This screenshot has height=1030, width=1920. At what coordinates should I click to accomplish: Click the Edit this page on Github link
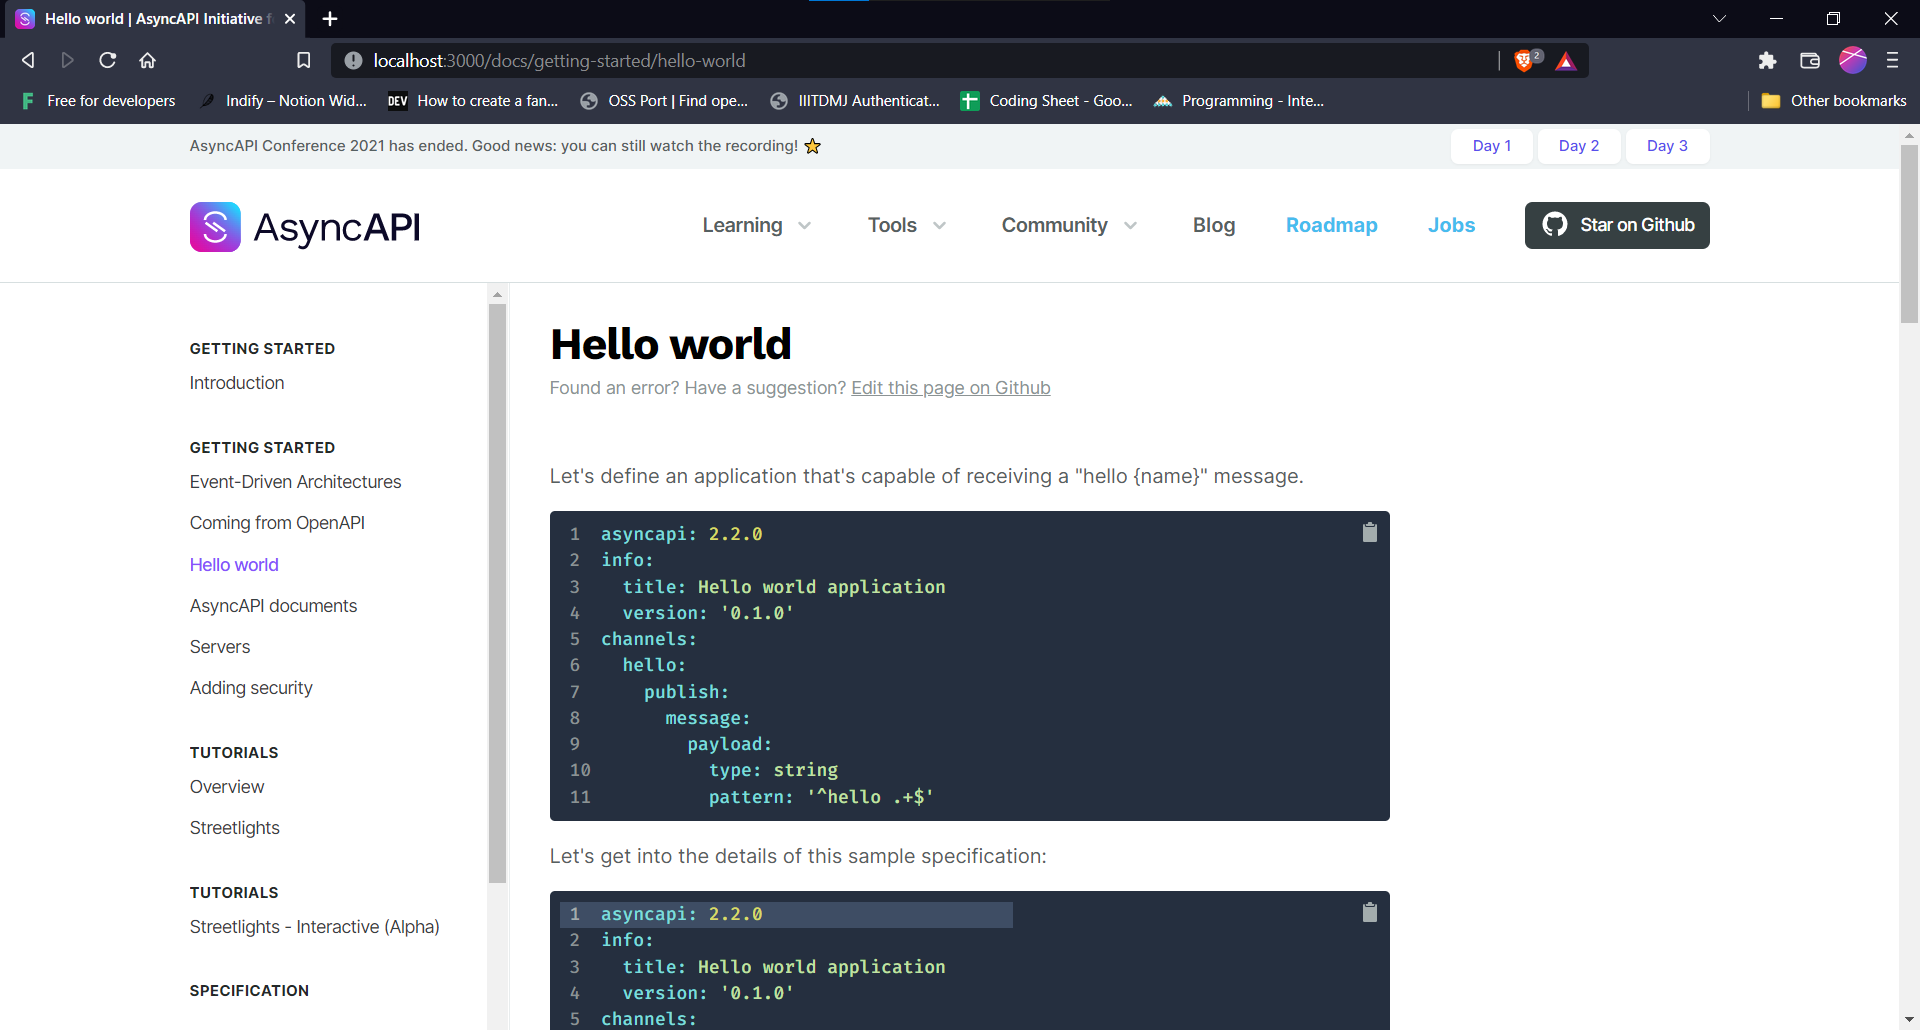(x=950, y=388)
